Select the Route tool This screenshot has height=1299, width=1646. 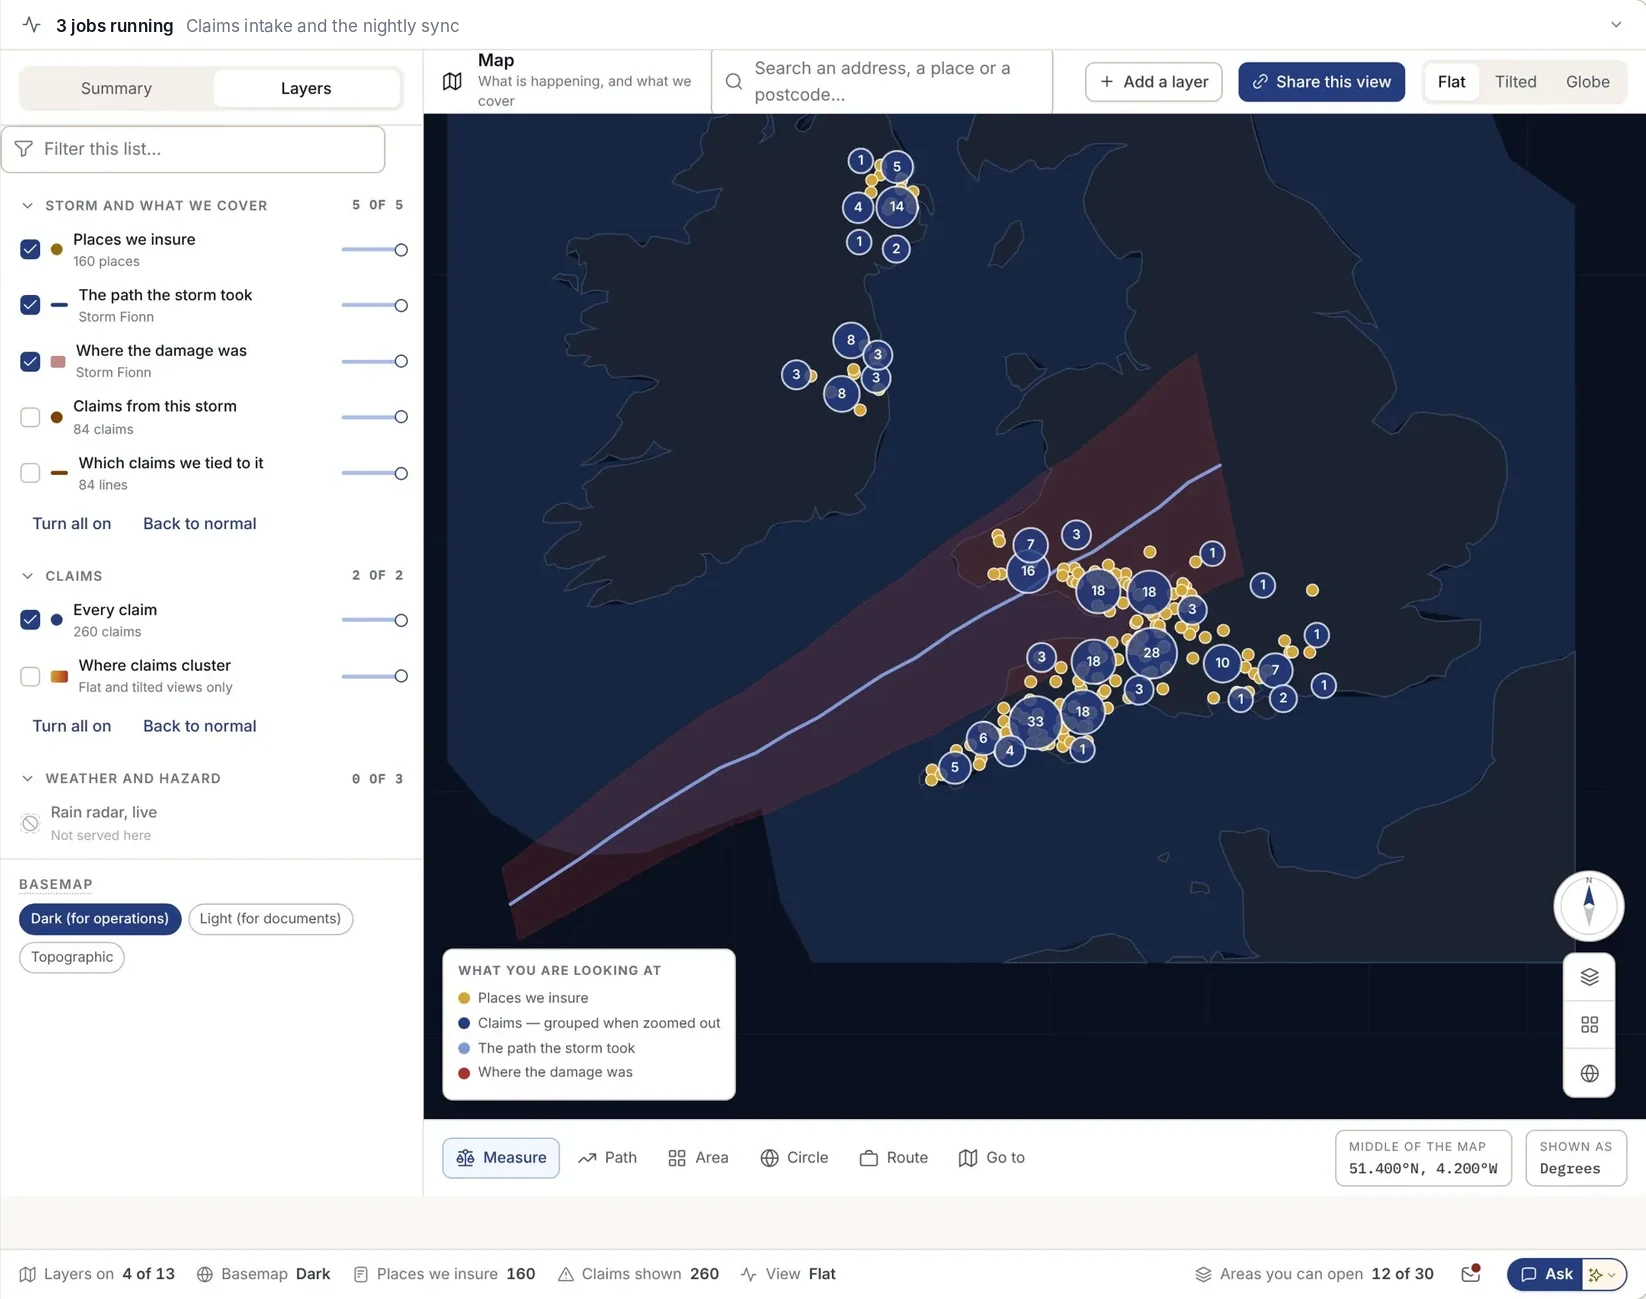point(893,1157)
